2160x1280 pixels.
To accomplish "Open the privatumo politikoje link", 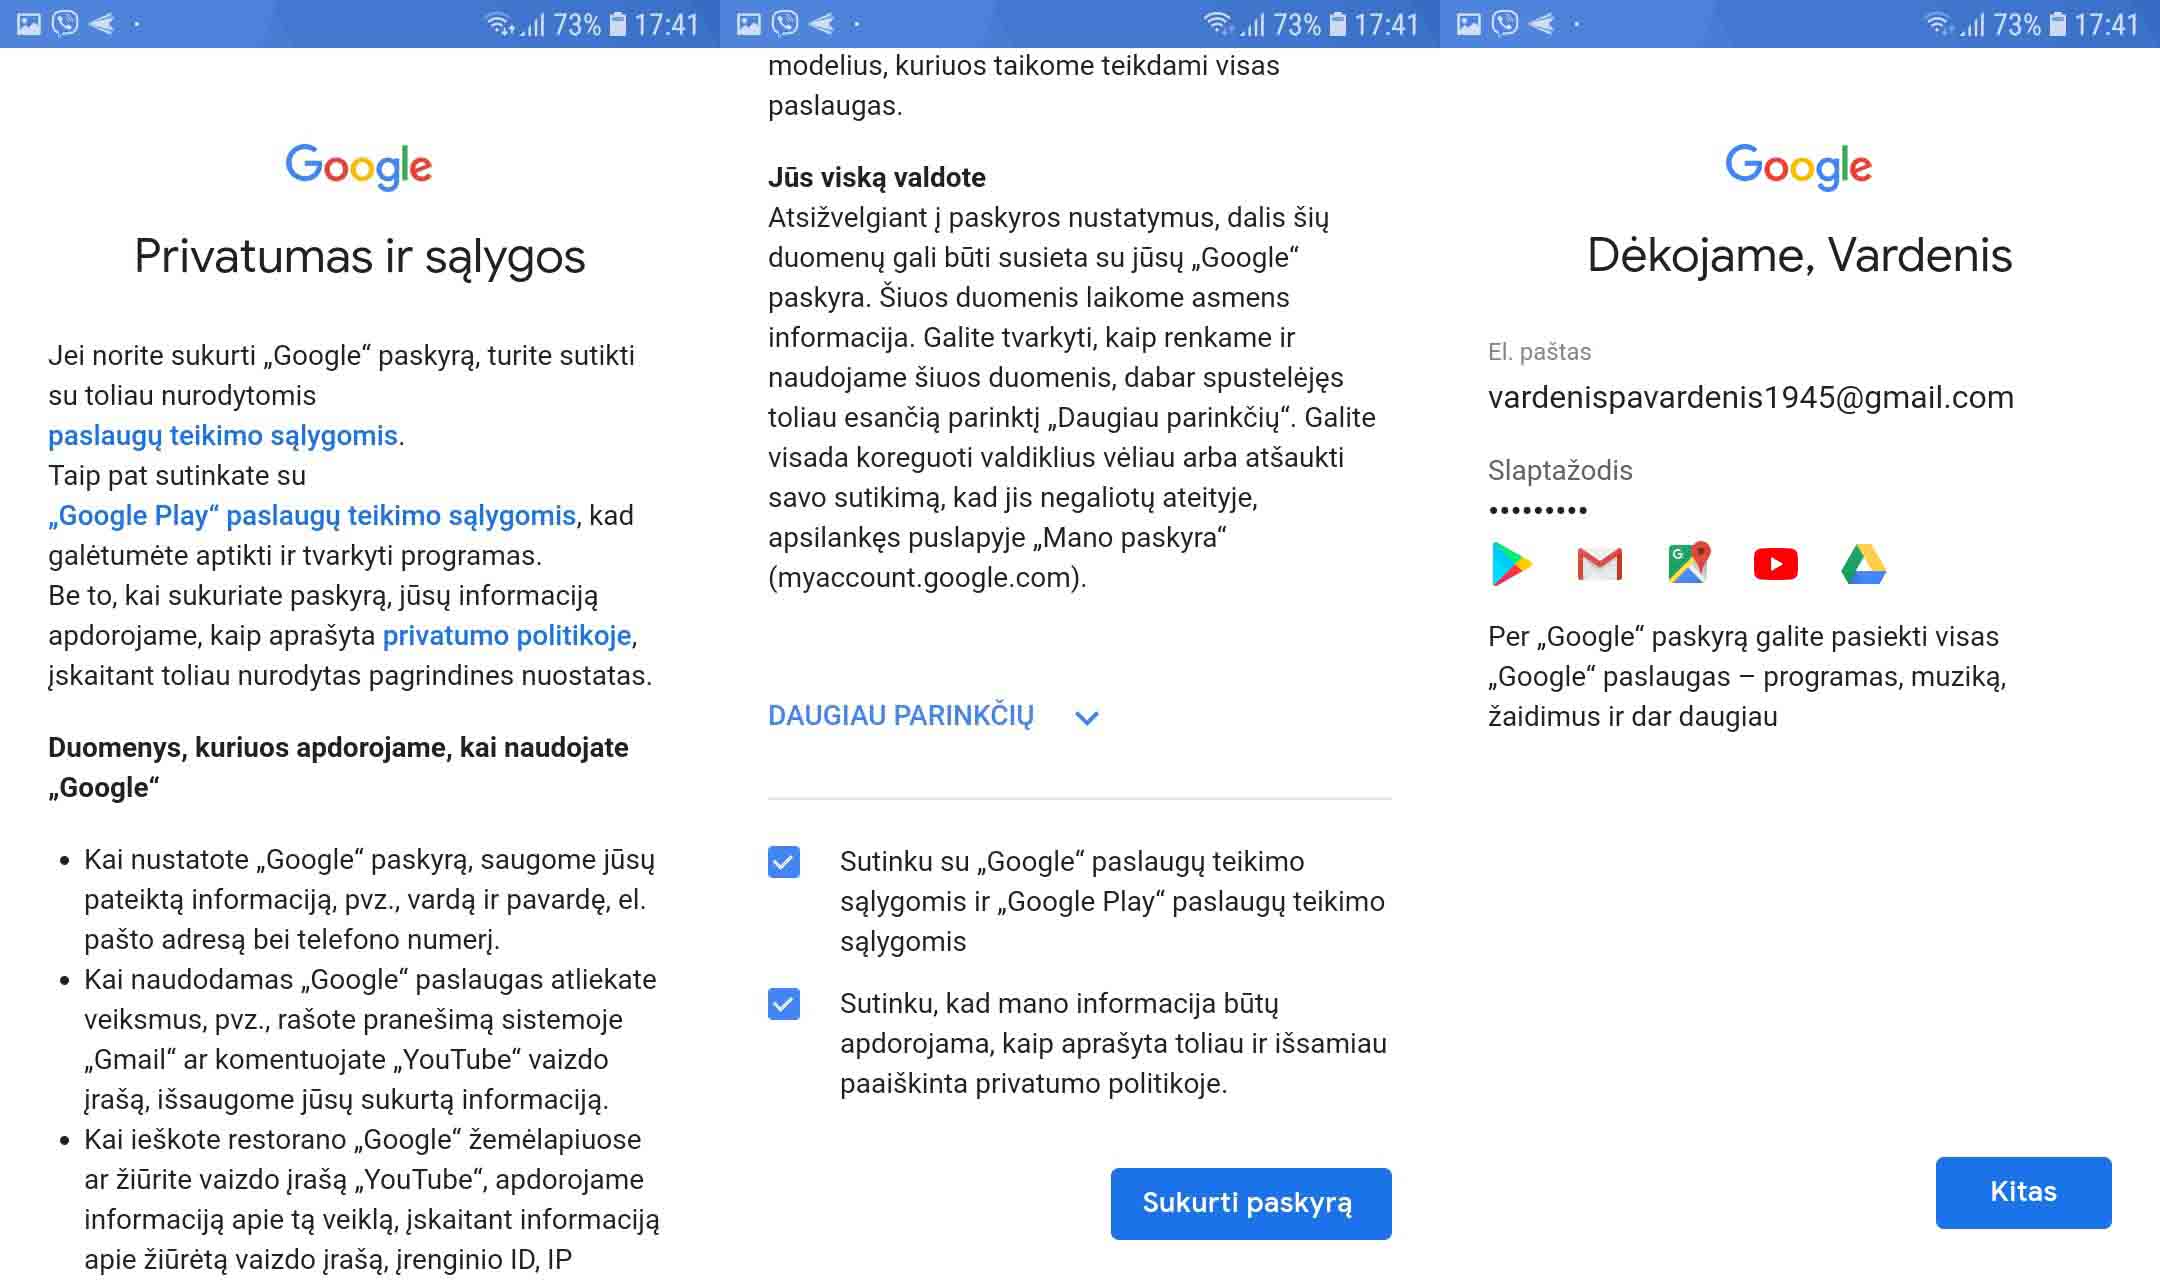I will (507, 636).
